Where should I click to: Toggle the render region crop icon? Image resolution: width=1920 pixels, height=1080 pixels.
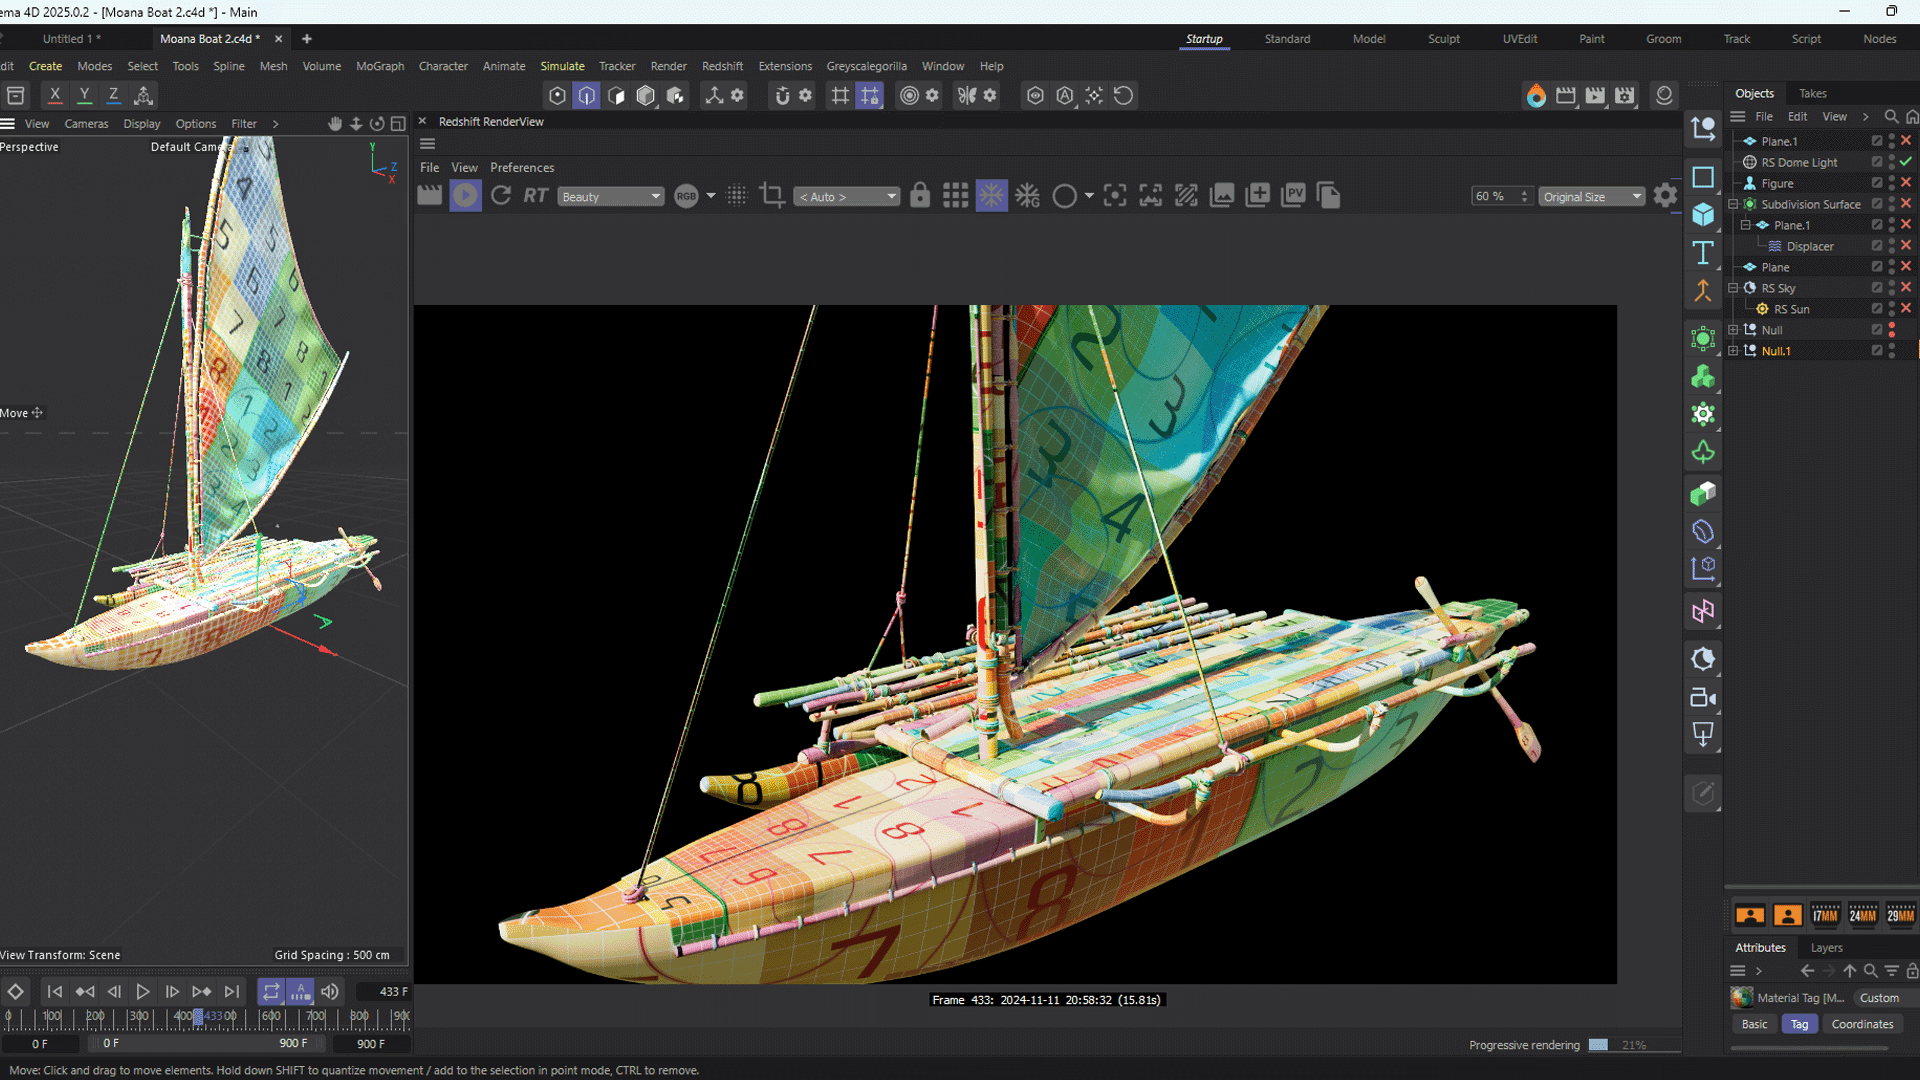coord(771,196)
